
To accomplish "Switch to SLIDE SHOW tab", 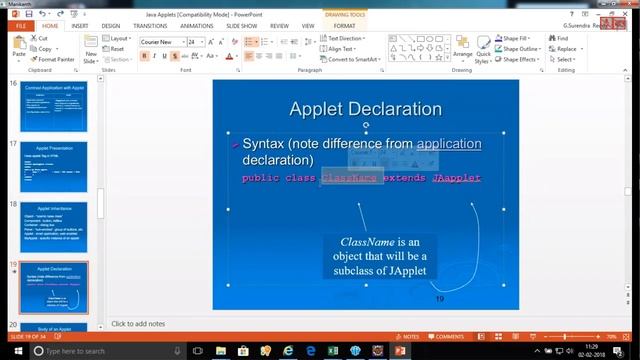I will [x=242, y=26].
